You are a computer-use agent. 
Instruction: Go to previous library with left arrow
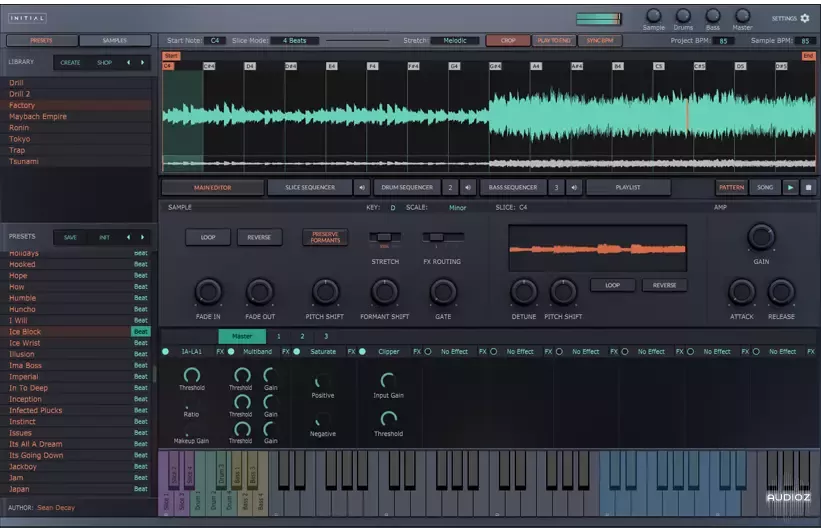point(128,62)
